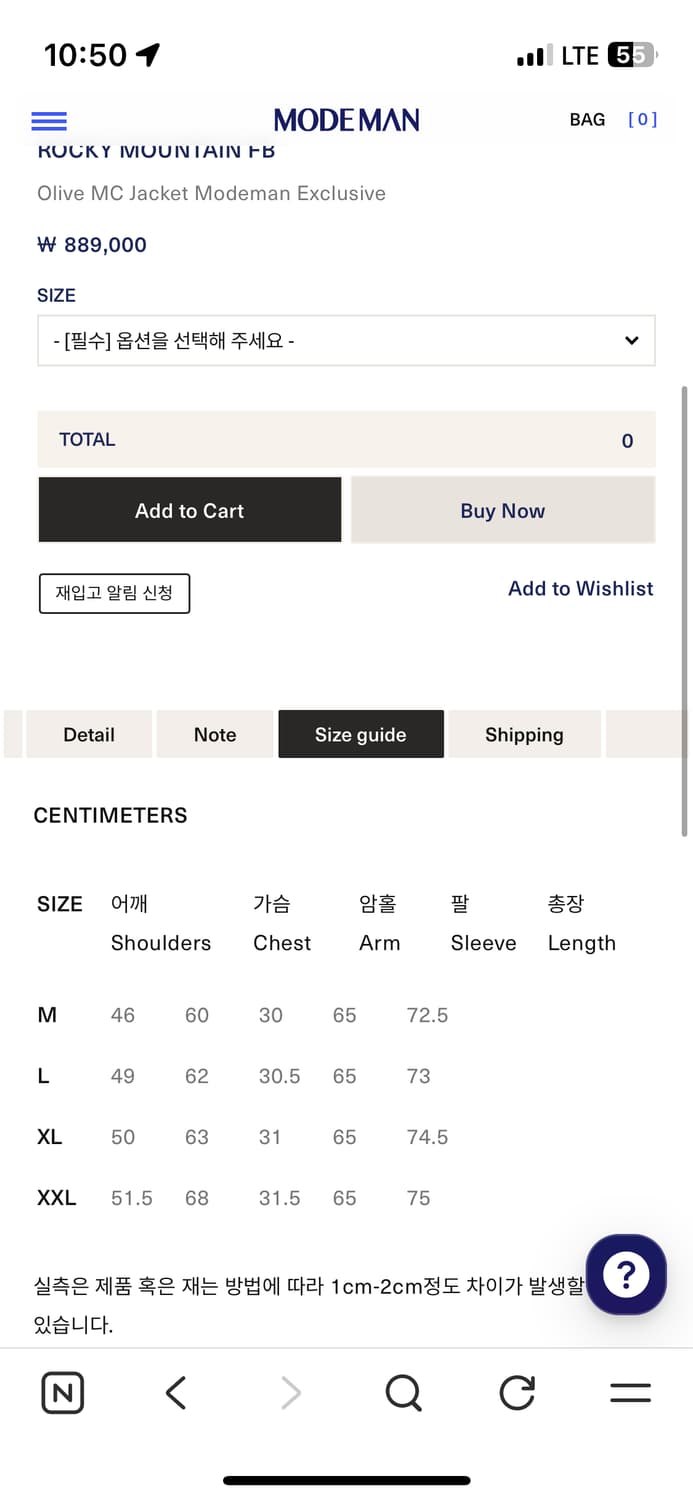Select the Size guide tab
Viewport: 693px width, 1500px height.
click(x=360, y=735)
